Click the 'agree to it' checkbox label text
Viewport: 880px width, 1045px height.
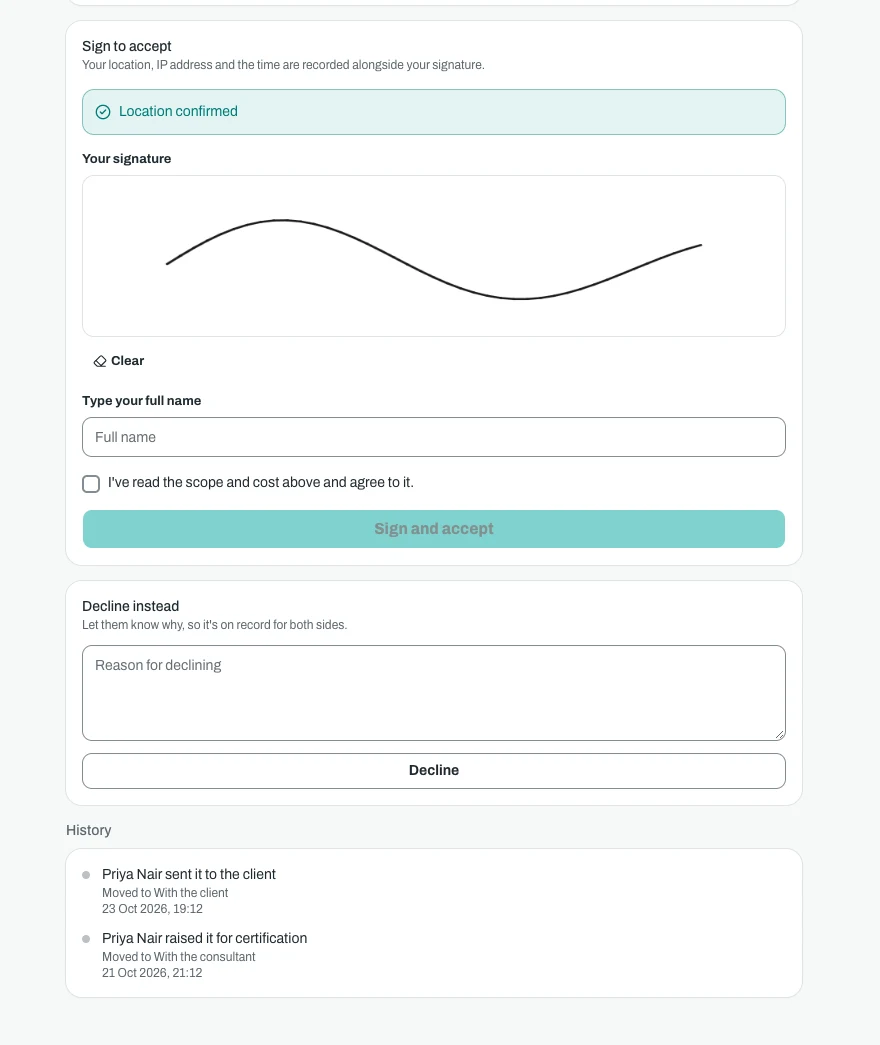click(261, 483)
